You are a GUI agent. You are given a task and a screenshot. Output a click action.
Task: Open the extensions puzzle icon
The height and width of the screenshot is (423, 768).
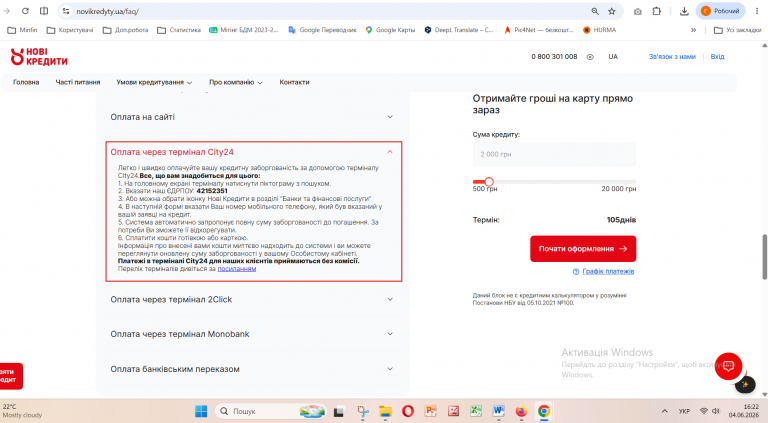pos(657,11)
